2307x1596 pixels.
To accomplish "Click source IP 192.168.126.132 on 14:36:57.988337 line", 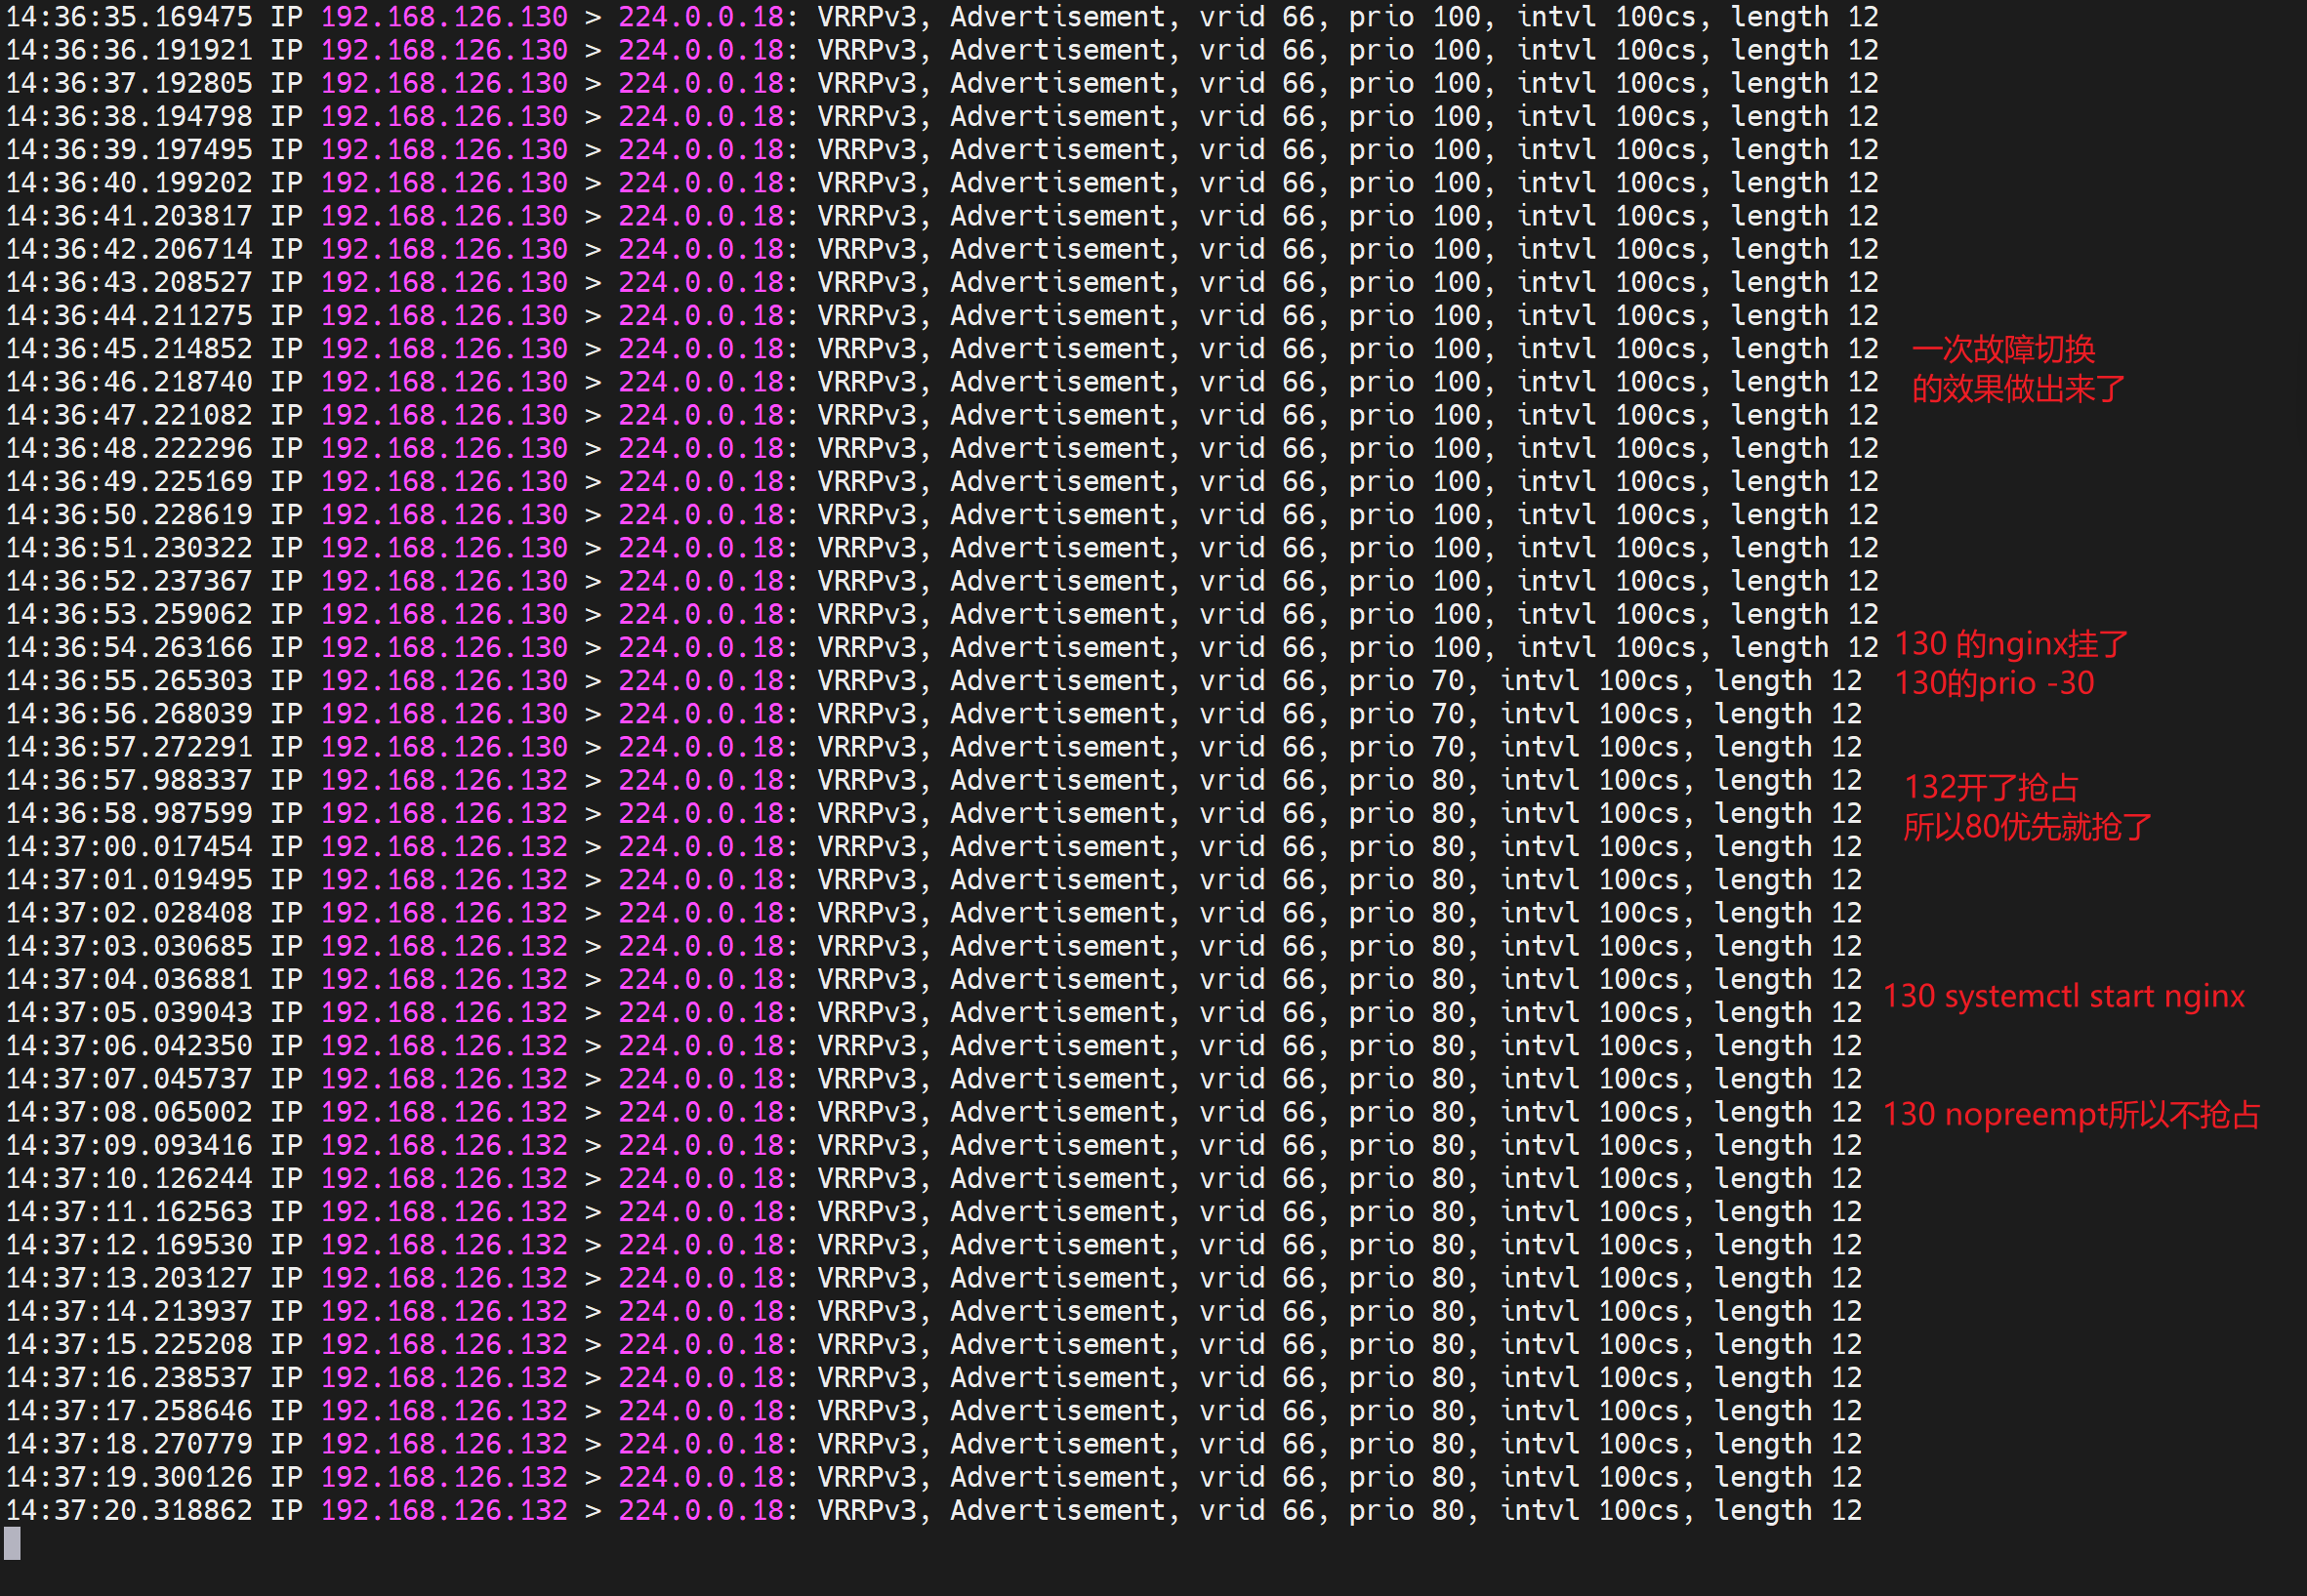I will tap(444, 780).
